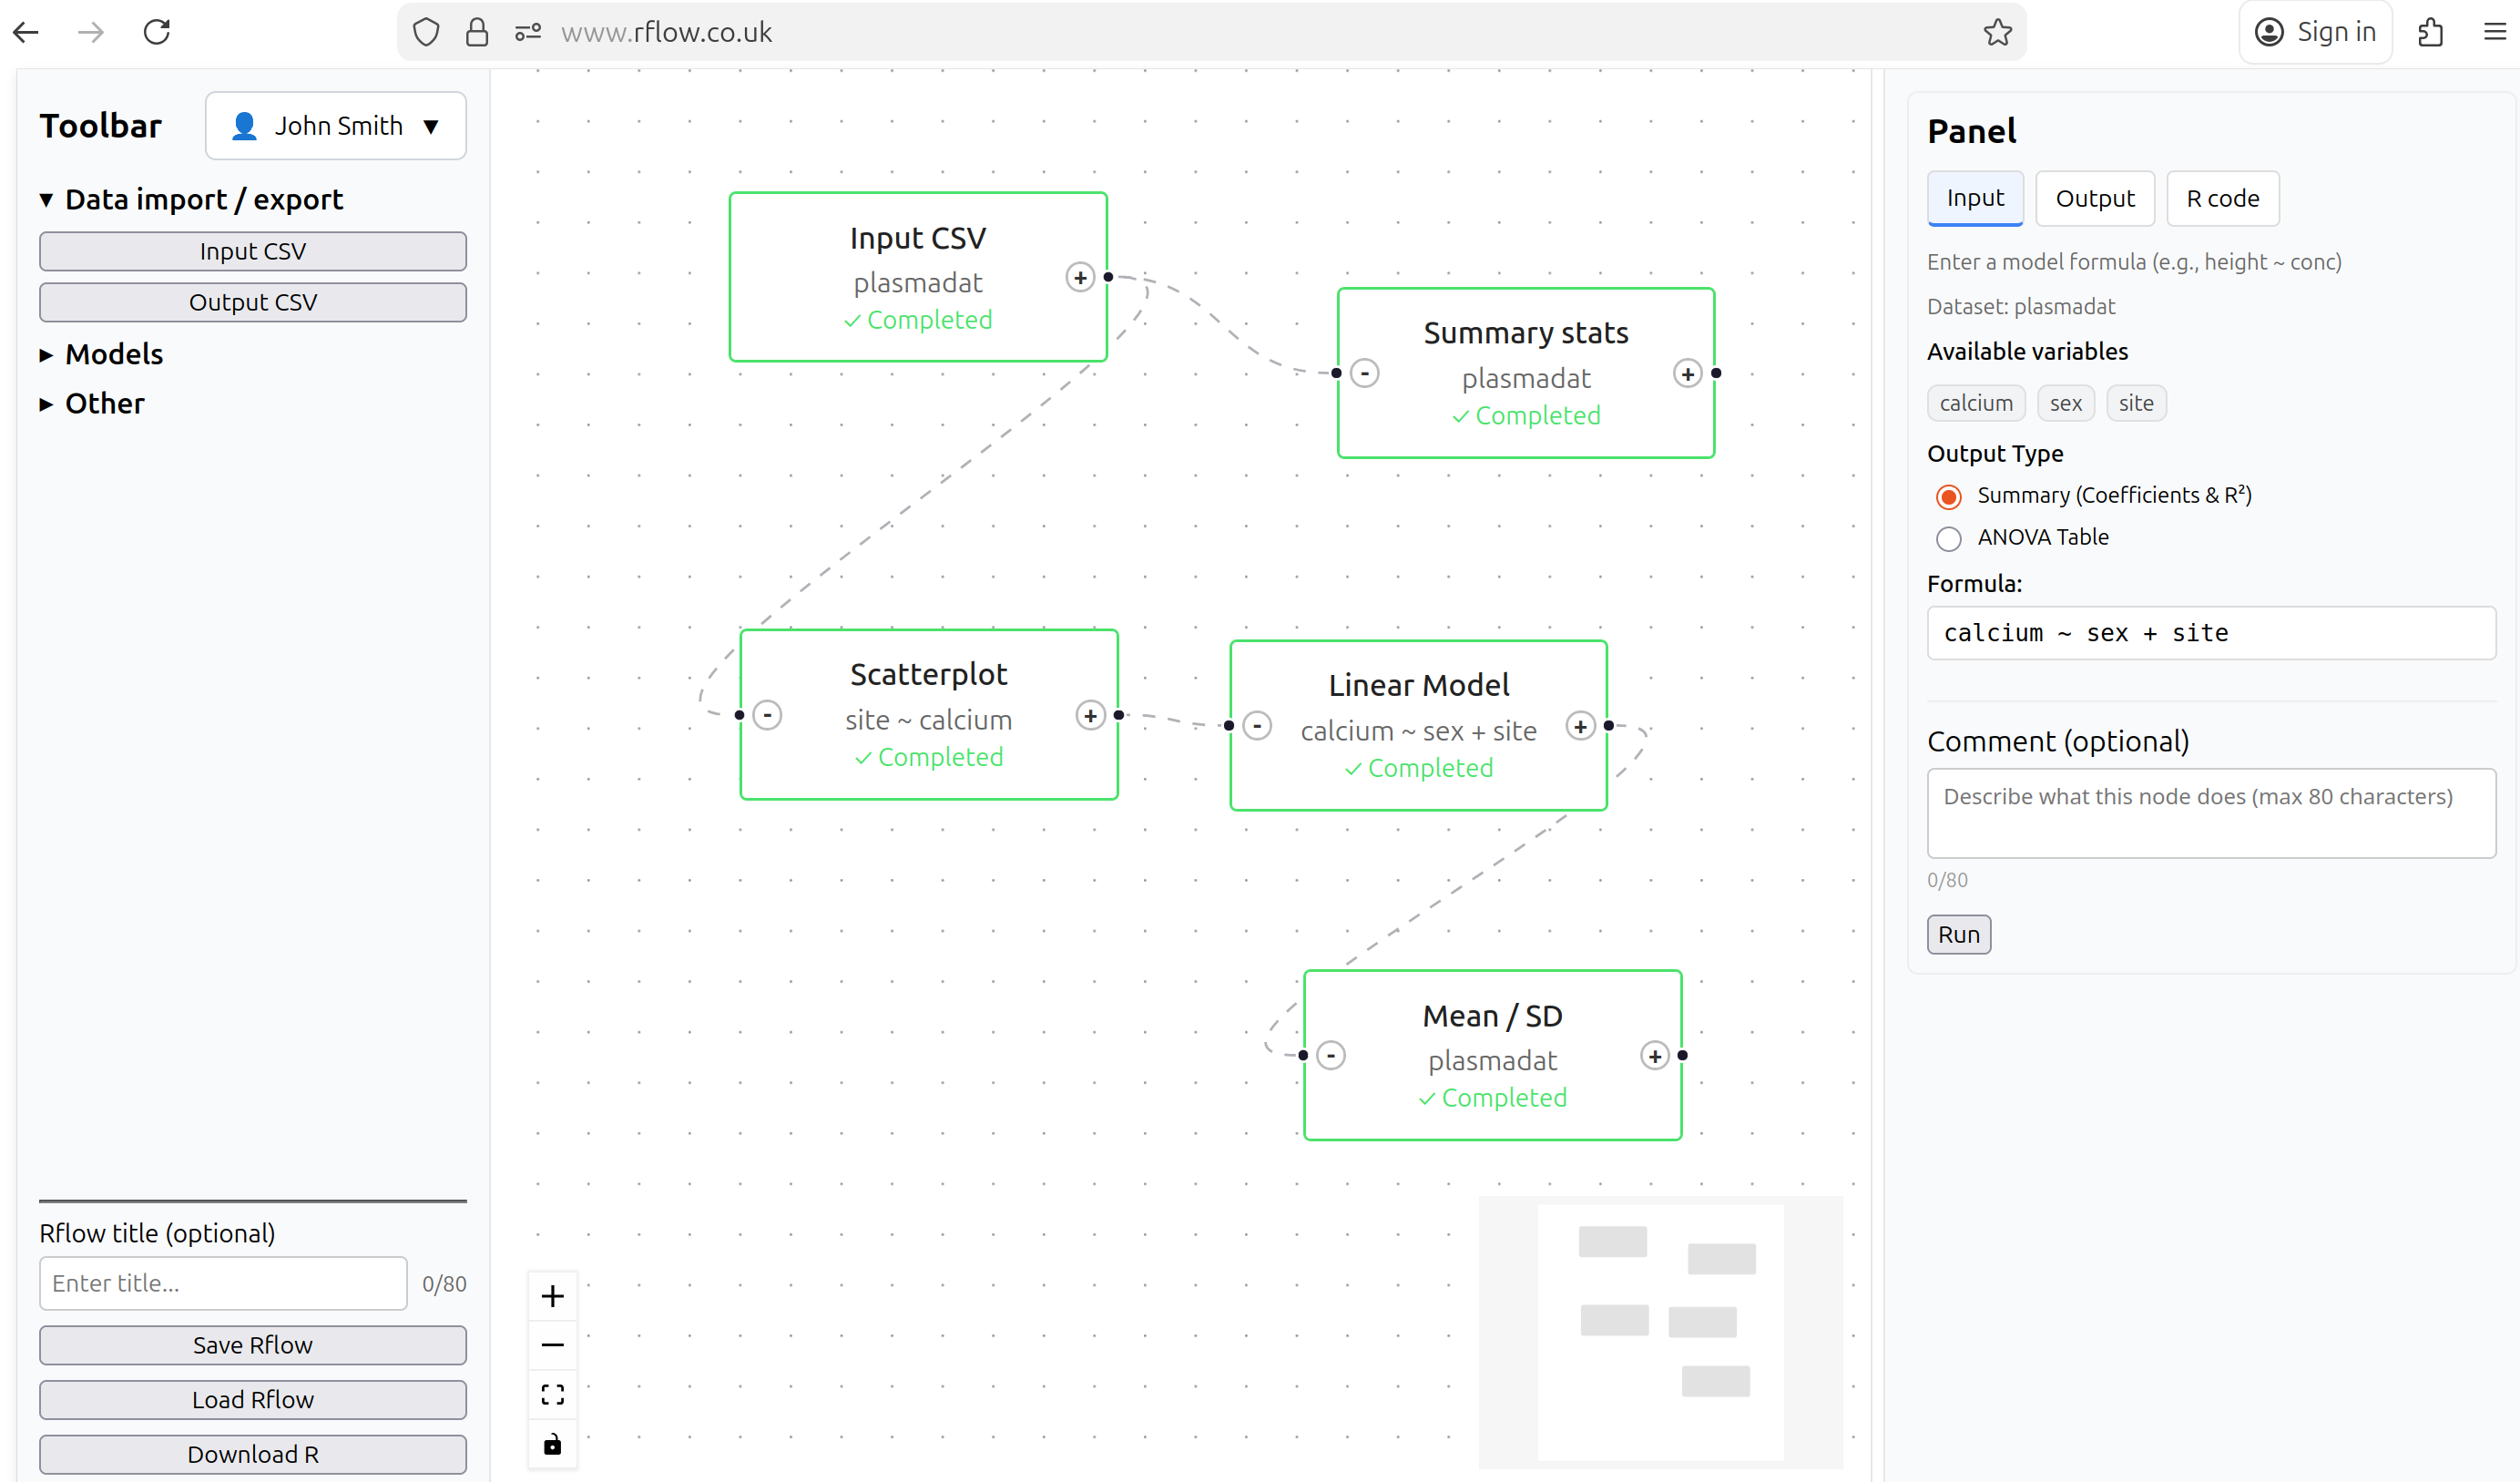Run the Linear Model node

tap(1958, 934)
